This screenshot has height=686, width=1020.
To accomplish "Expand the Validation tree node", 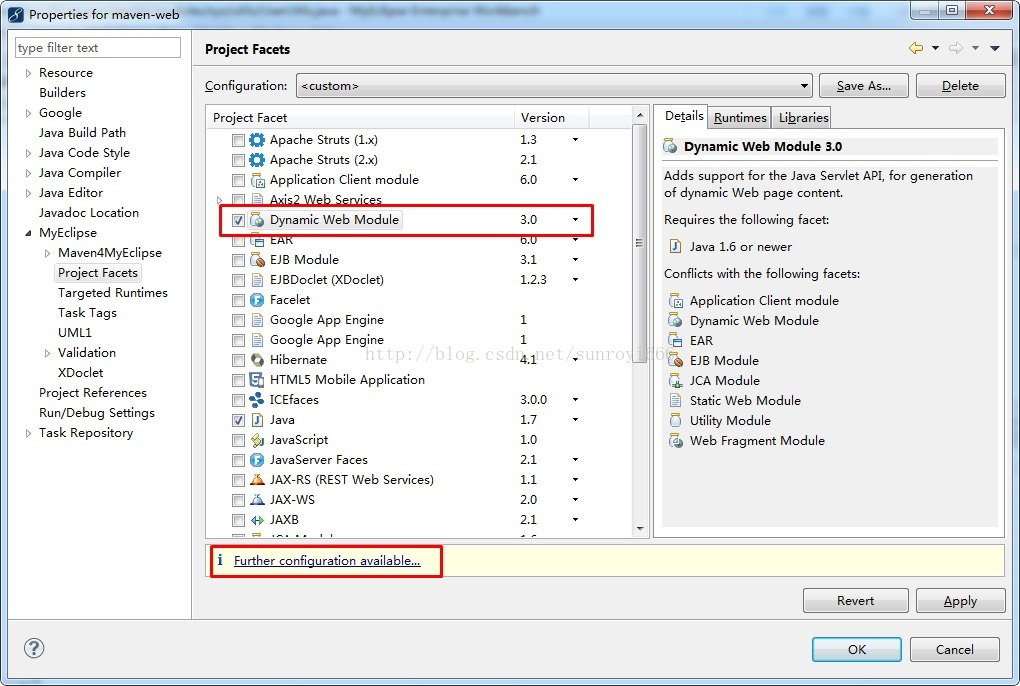I will (x=47, y=353).
